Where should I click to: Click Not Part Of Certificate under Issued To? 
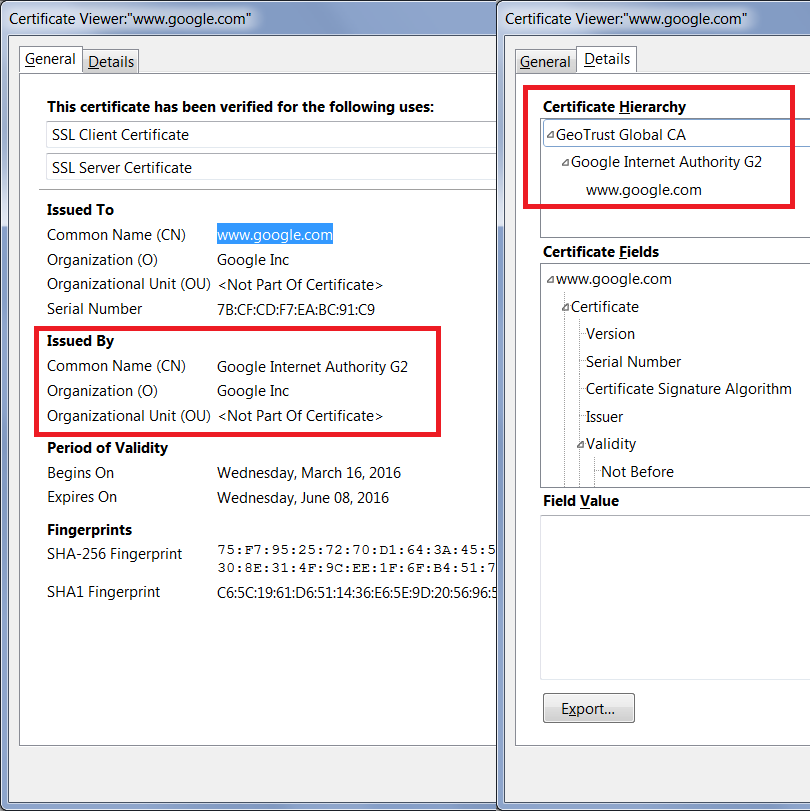301,284
